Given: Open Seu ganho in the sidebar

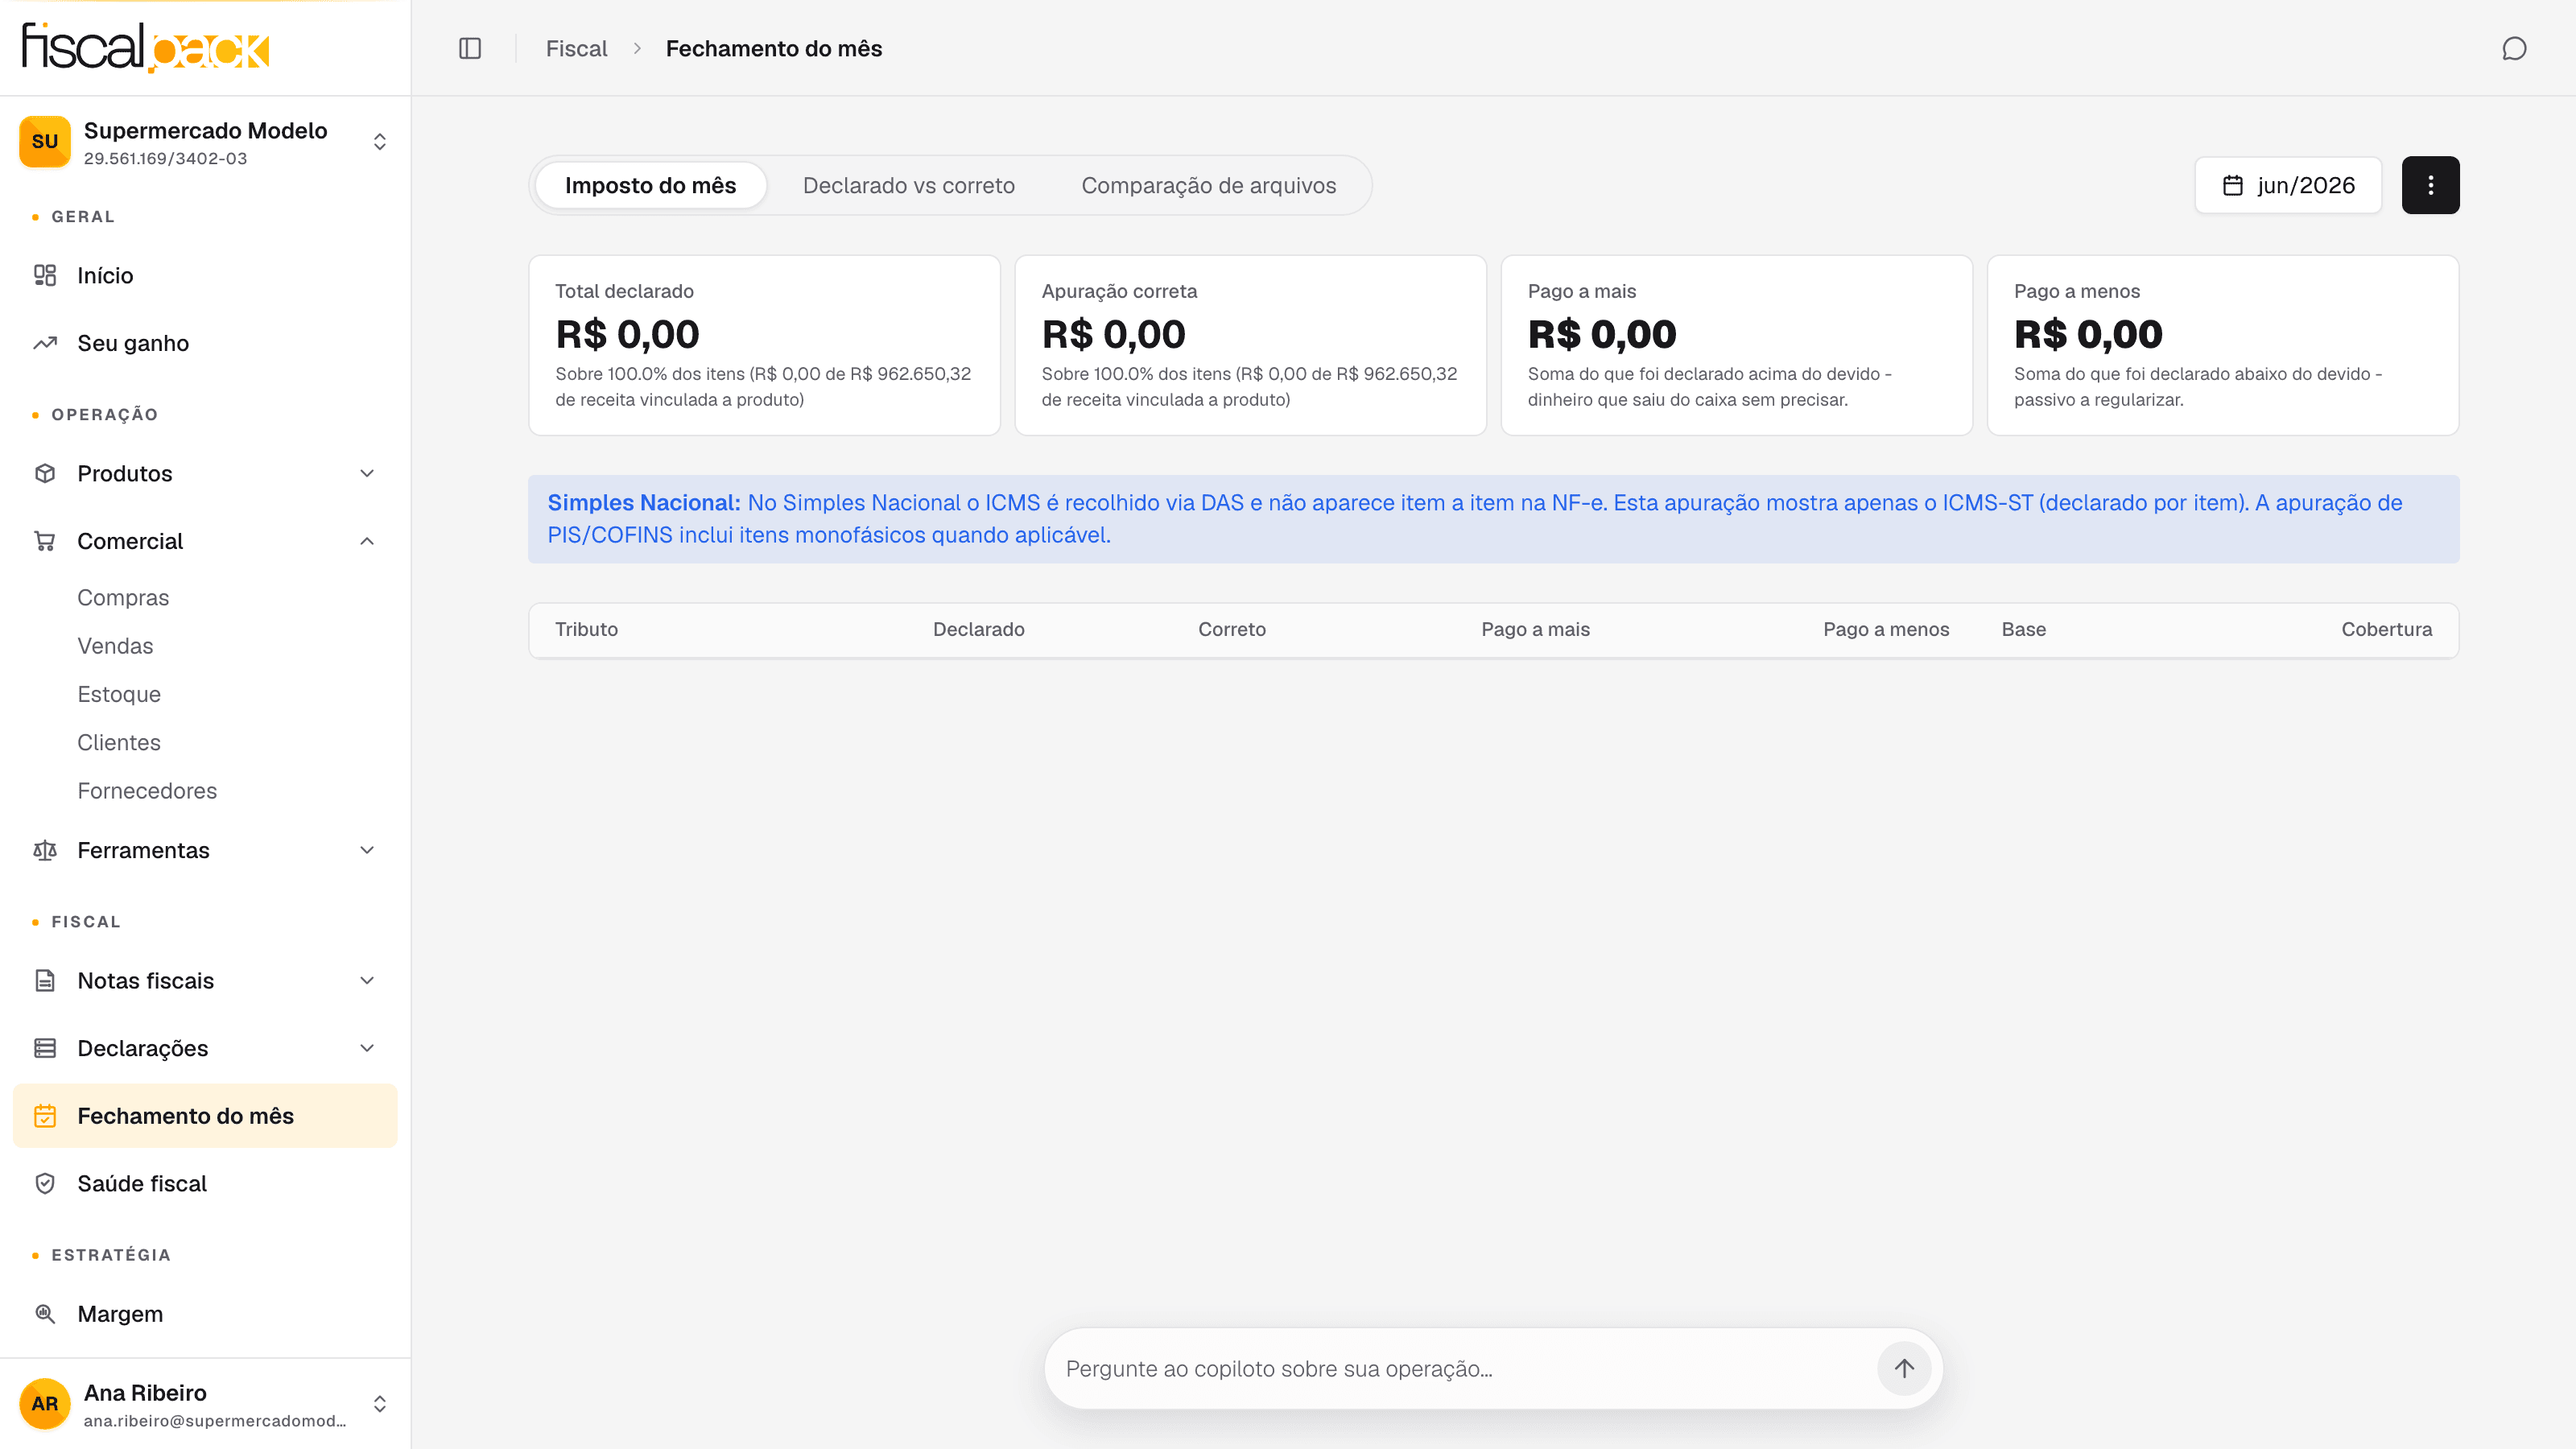Looking at the screenshot, I should point(205,343).
